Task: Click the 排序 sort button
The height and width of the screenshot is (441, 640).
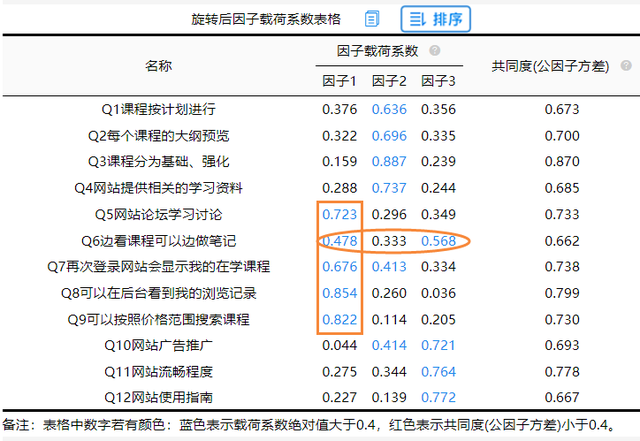Action: [x=436, y=19]
